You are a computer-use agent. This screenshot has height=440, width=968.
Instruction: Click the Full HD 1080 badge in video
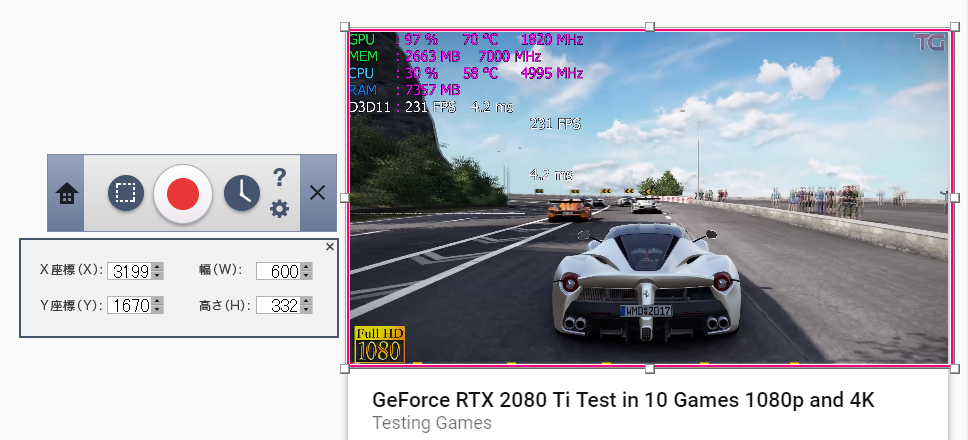[380, 344]
